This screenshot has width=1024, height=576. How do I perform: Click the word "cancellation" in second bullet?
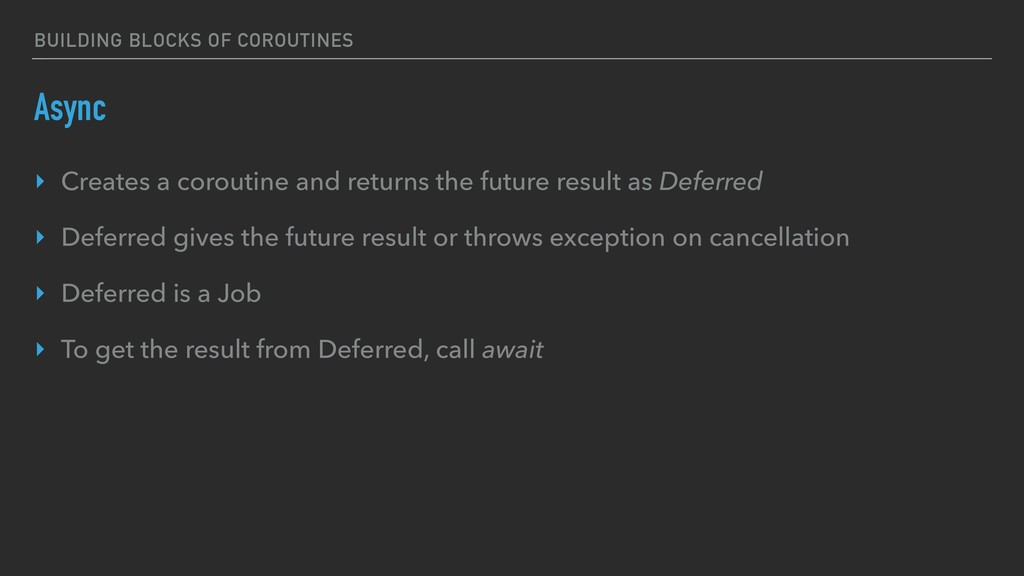779,238
